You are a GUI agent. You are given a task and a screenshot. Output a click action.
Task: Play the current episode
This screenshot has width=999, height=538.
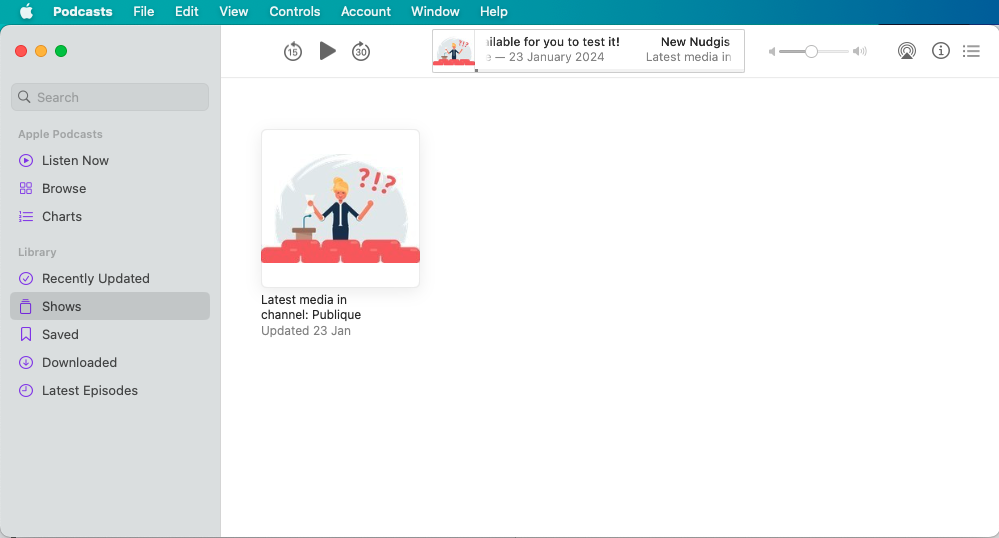(x=327, y=51)
